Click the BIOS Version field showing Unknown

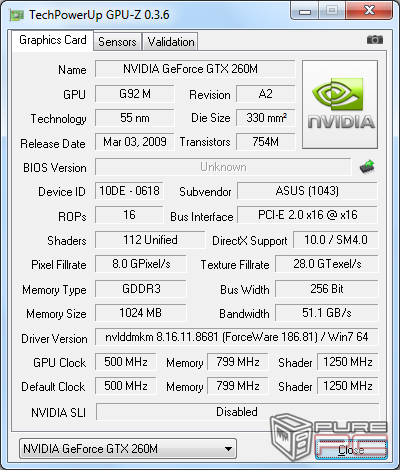pyautogui.click(x=223, y=167)
